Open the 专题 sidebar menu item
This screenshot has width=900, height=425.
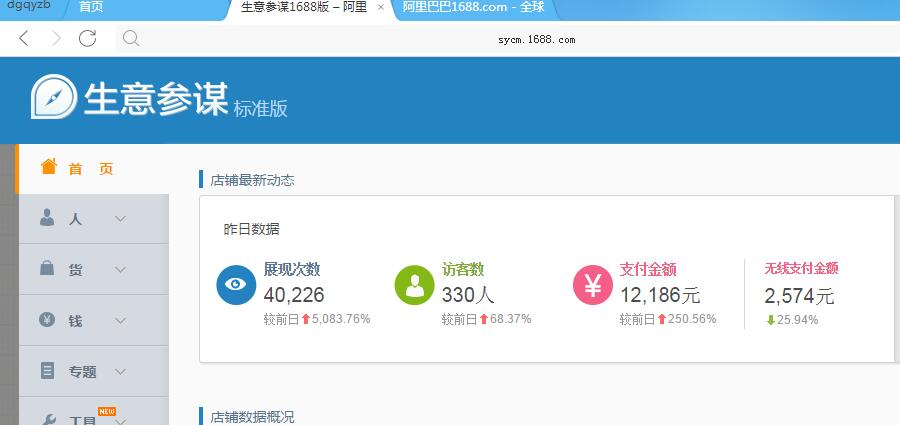pyautogui.click(x=94, y=372)
